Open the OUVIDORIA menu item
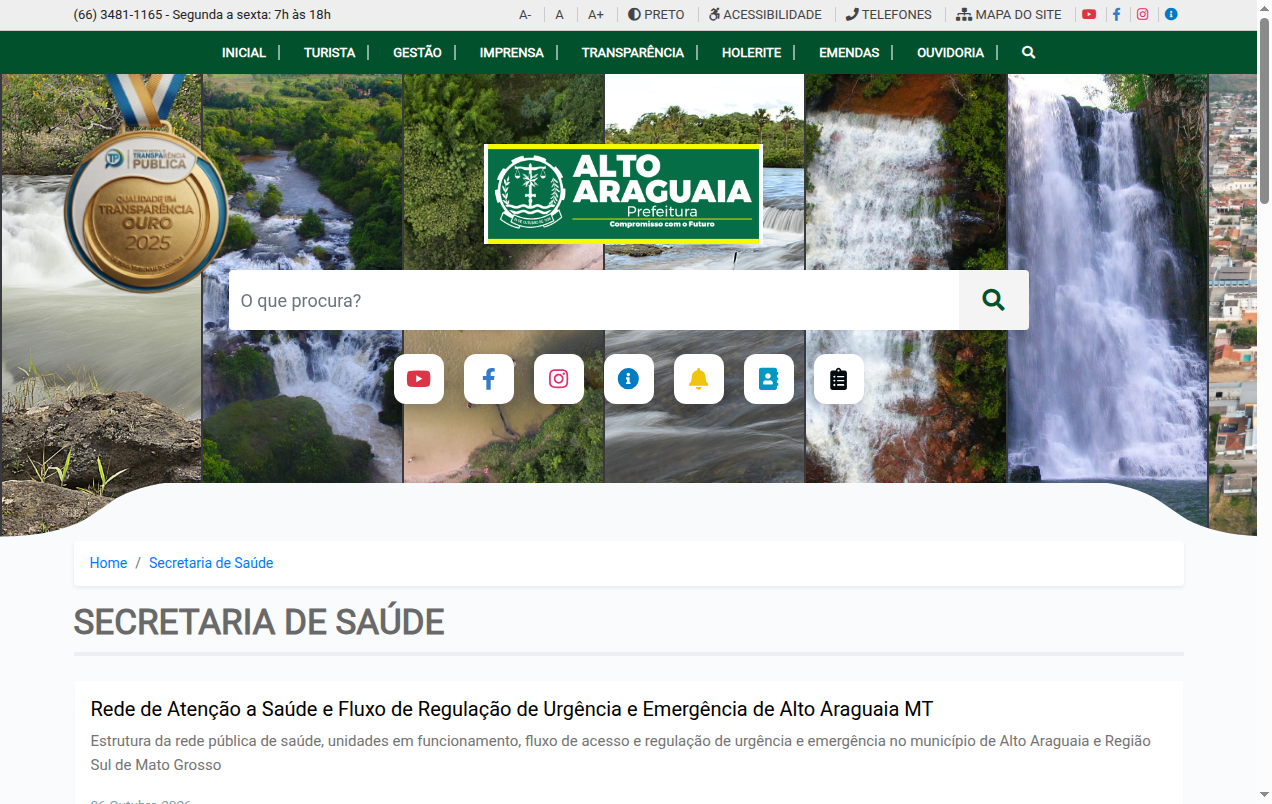 (950, 52)
